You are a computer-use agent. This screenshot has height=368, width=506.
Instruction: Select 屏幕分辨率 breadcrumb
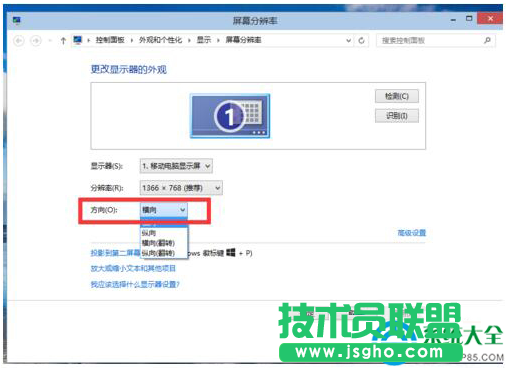[x=243, y=40]
